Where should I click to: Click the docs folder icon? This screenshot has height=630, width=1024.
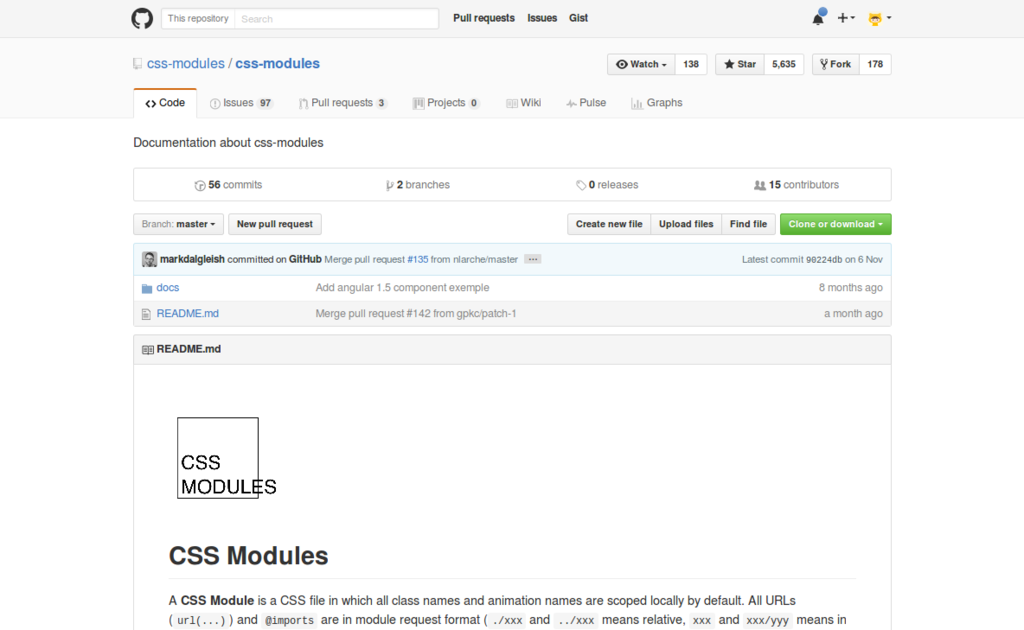(147, 288)
